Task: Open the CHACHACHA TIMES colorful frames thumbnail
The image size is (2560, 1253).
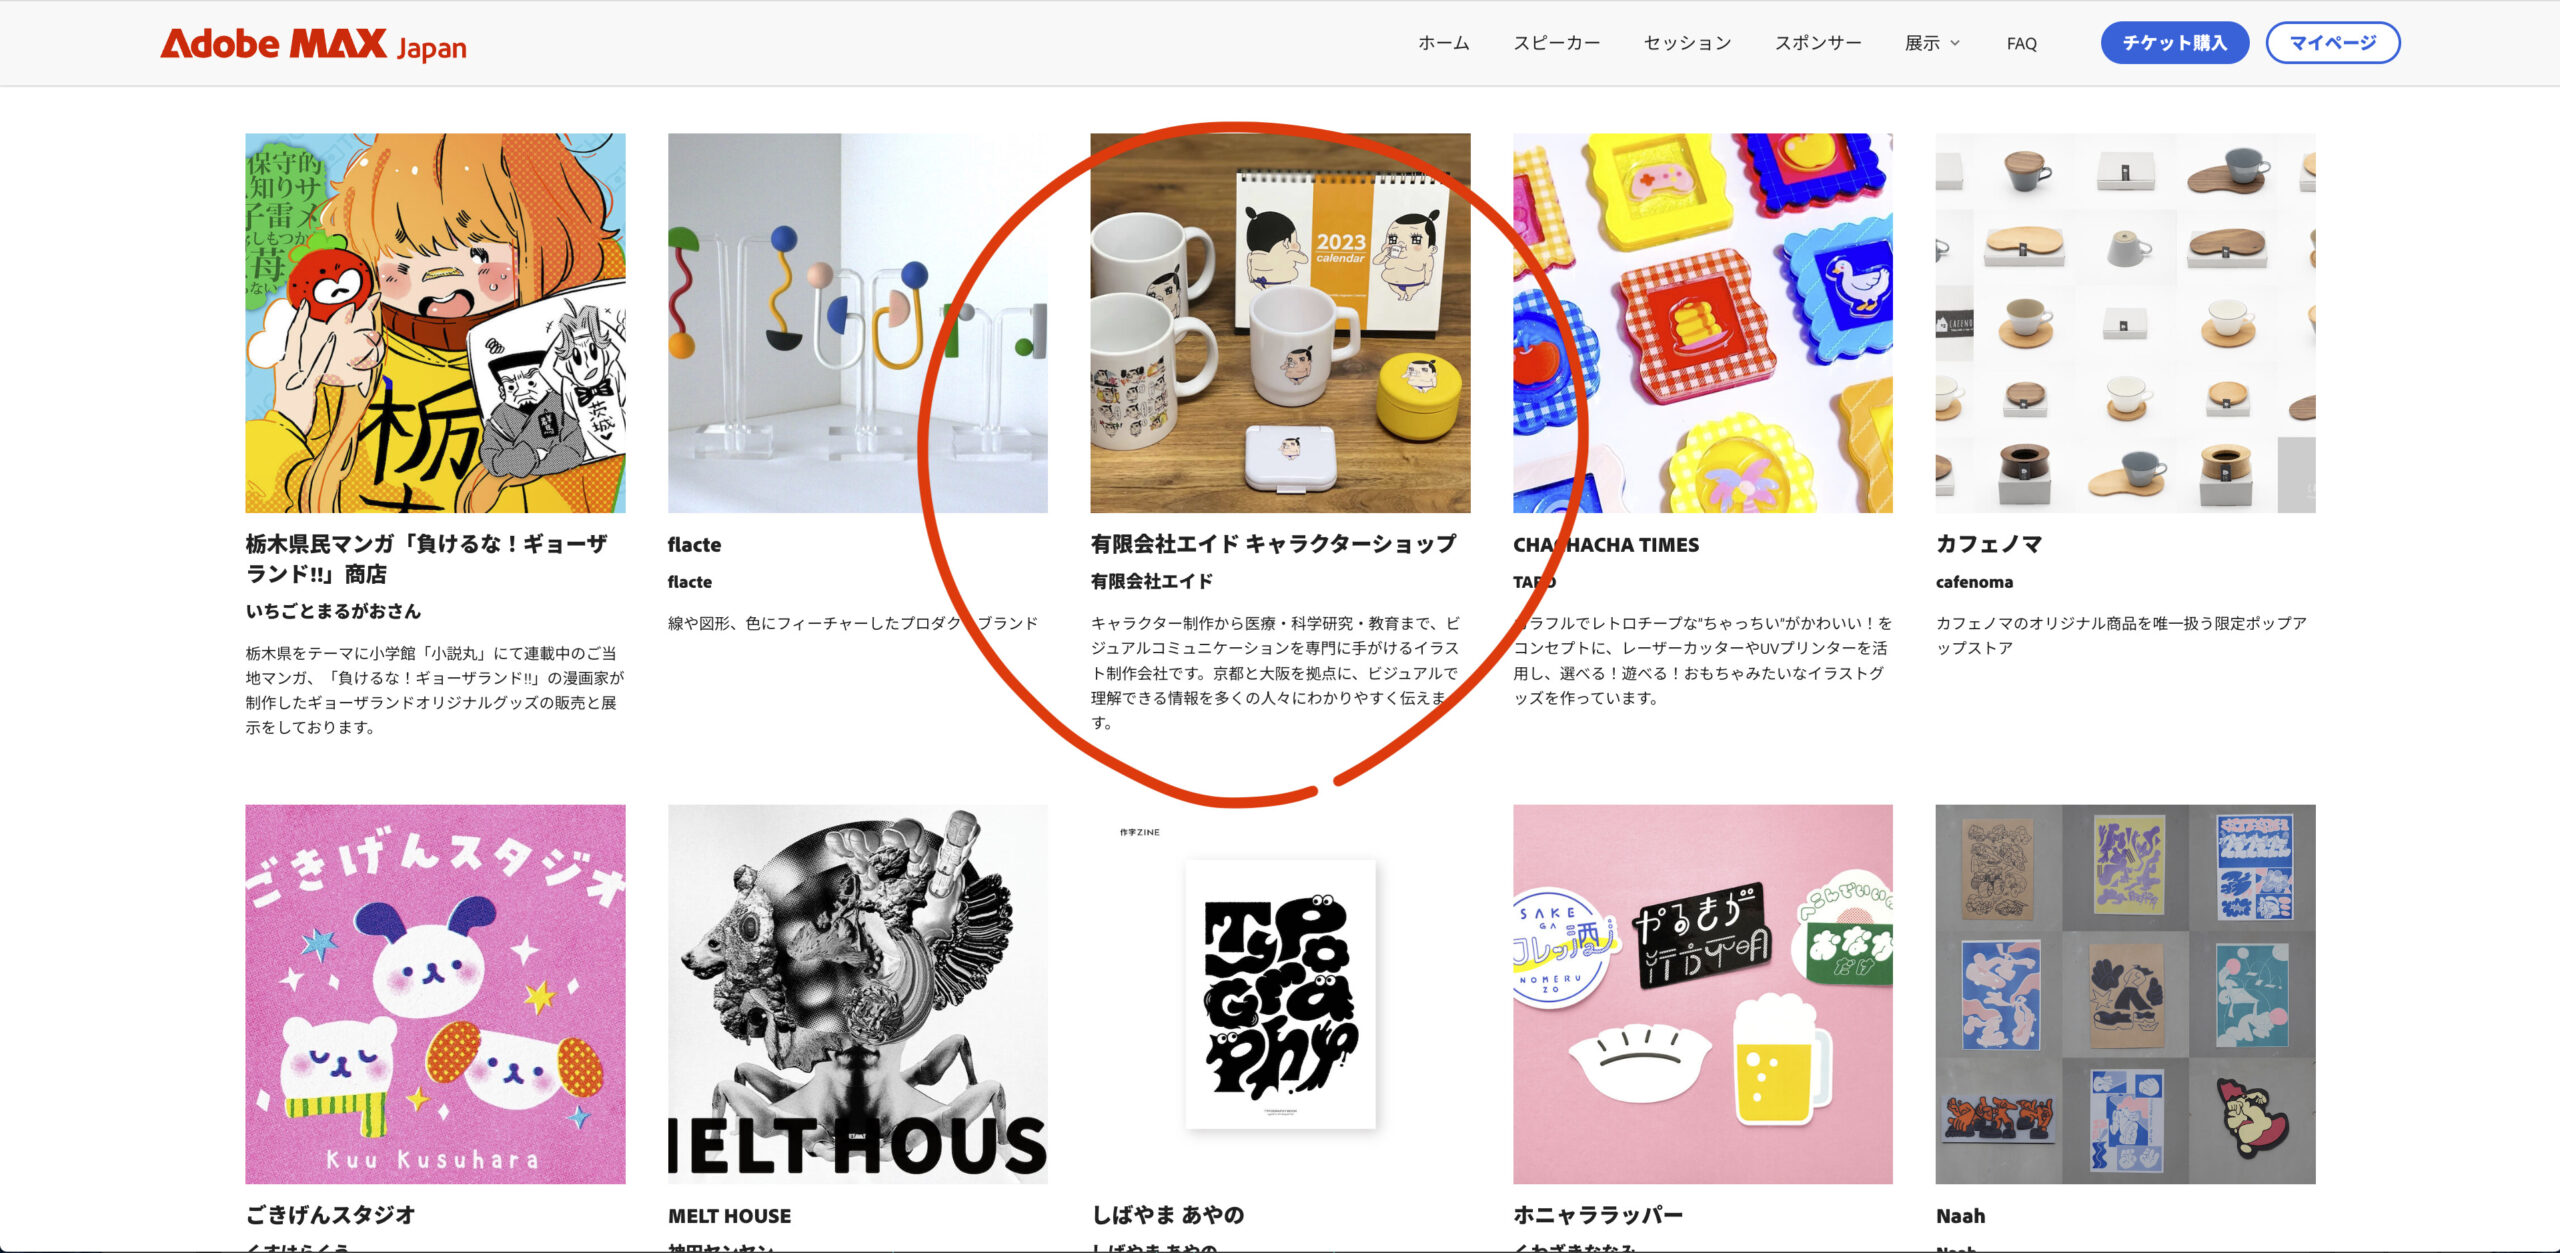Action: tap(1702, 323)
